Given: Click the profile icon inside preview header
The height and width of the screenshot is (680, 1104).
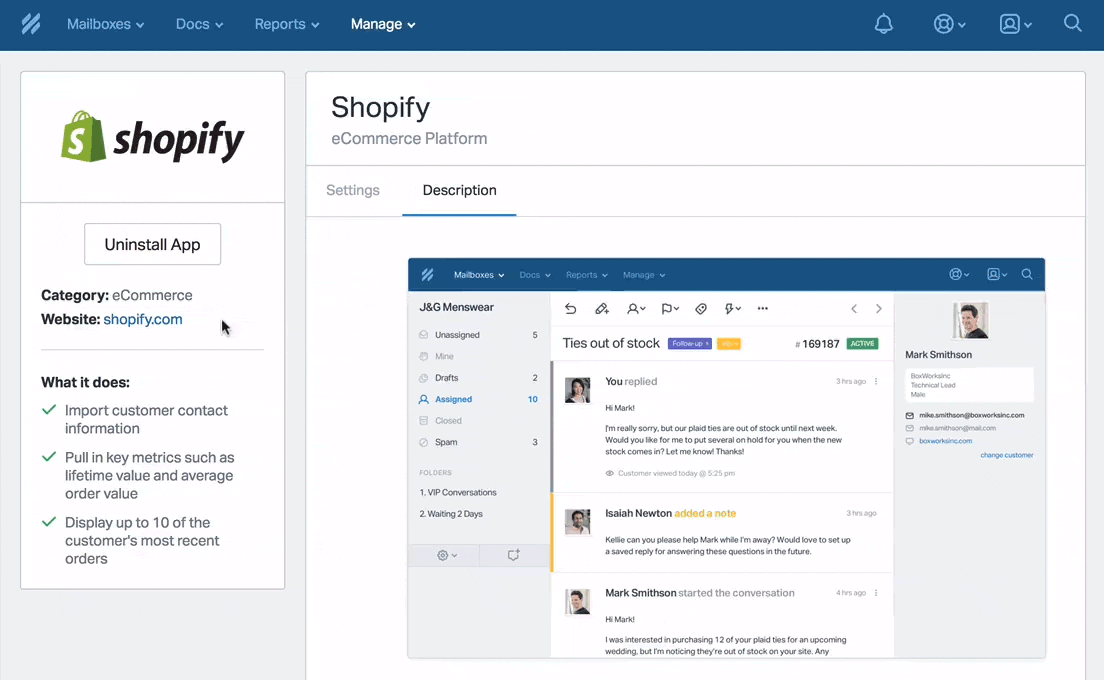Looking at the screenshot, I should [x=997, y=275].
